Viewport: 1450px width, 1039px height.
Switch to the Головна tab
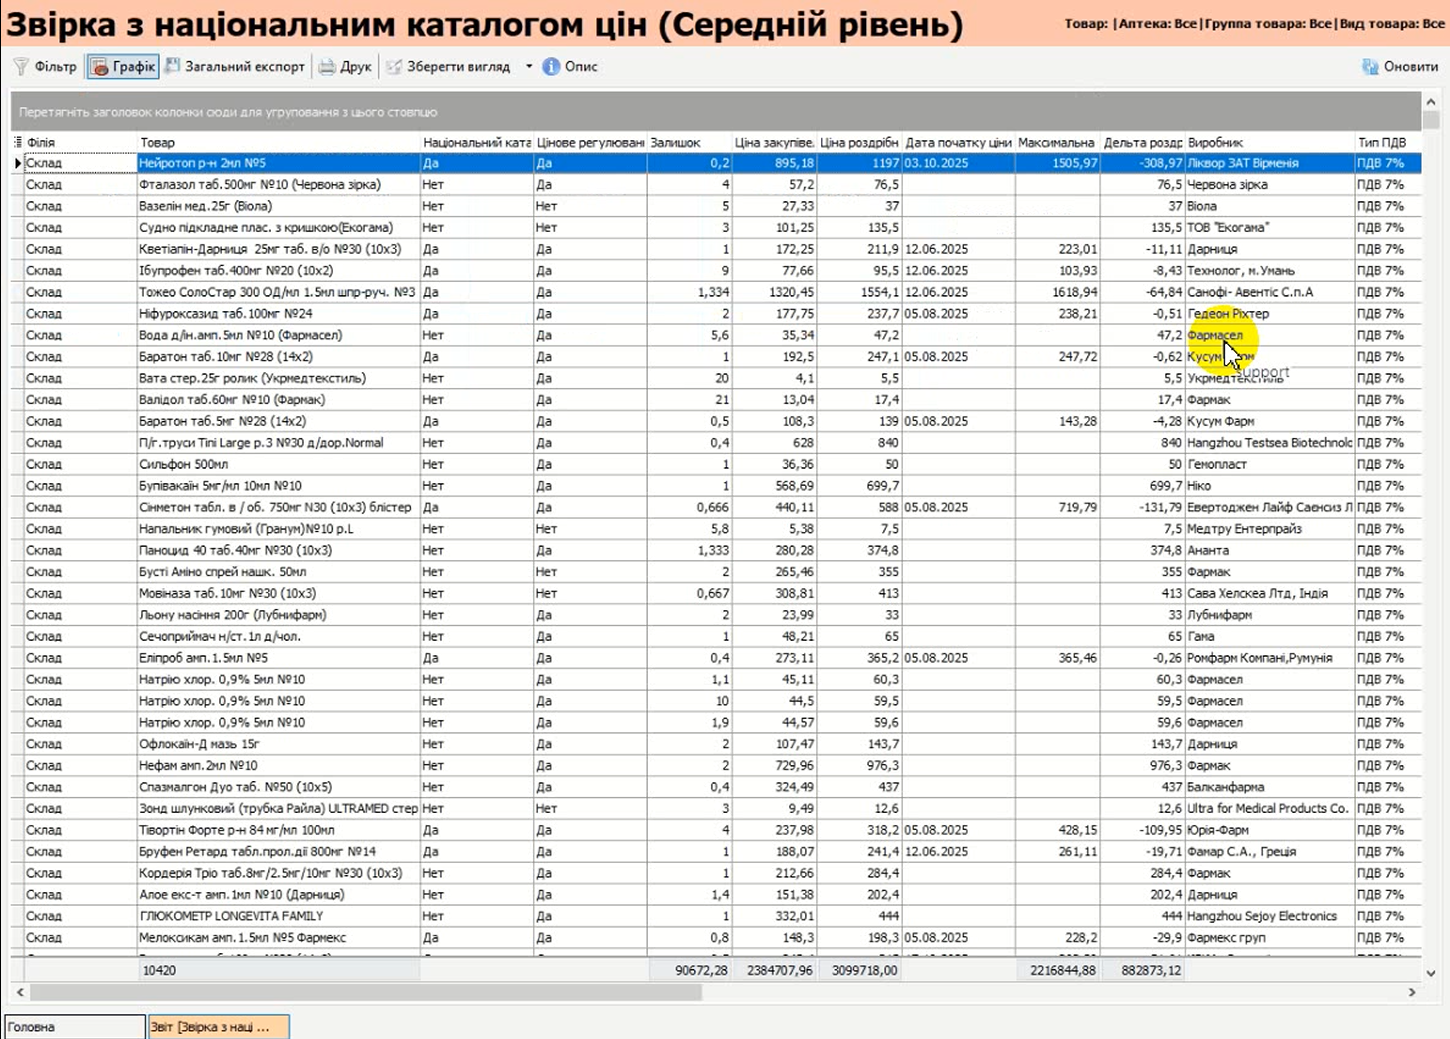coord(75,1027)
